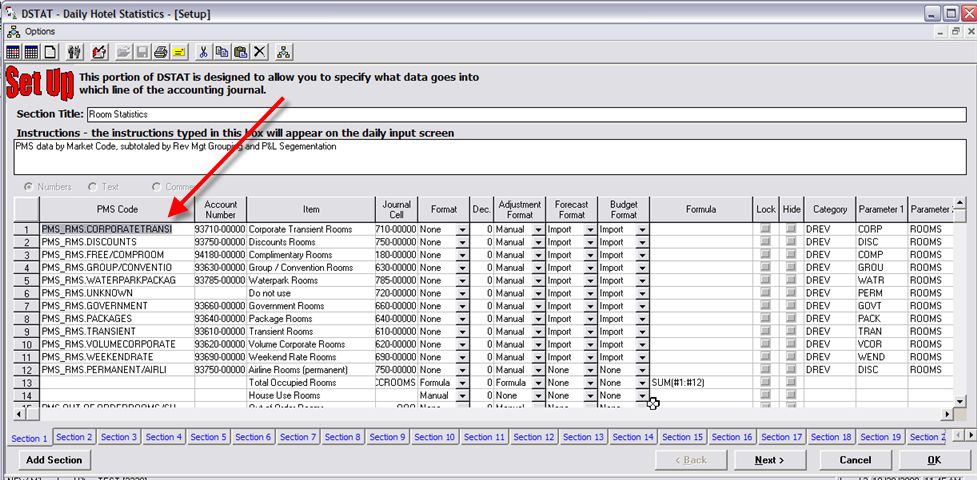Click the Cancel button
The width and height of the screenshot is (977, 480).
pyautogui.click(x=855, y=460)
